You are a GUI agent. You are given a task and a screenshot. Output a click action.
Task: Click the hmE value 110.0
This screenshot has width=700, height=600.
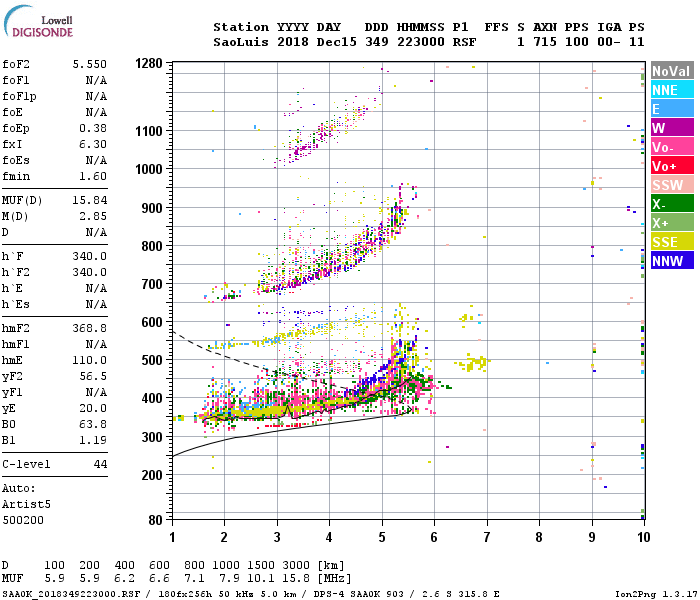pos(90,361)
